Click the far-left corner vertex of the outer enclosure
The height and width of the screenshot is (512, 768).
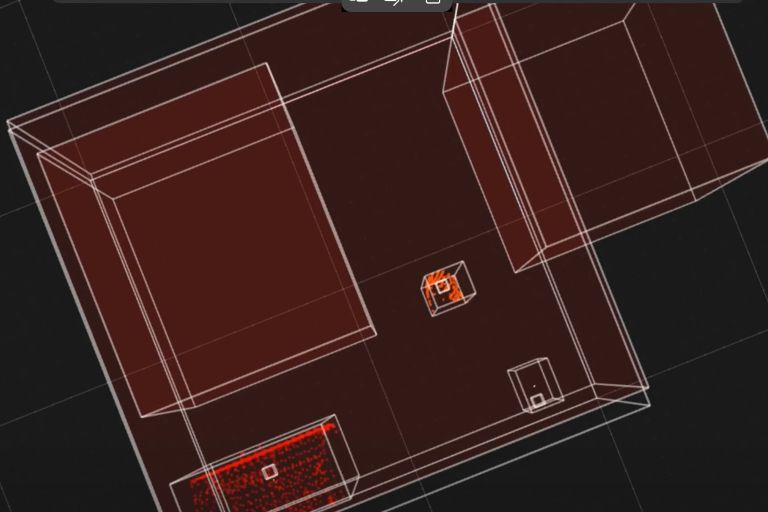(7, 122)
